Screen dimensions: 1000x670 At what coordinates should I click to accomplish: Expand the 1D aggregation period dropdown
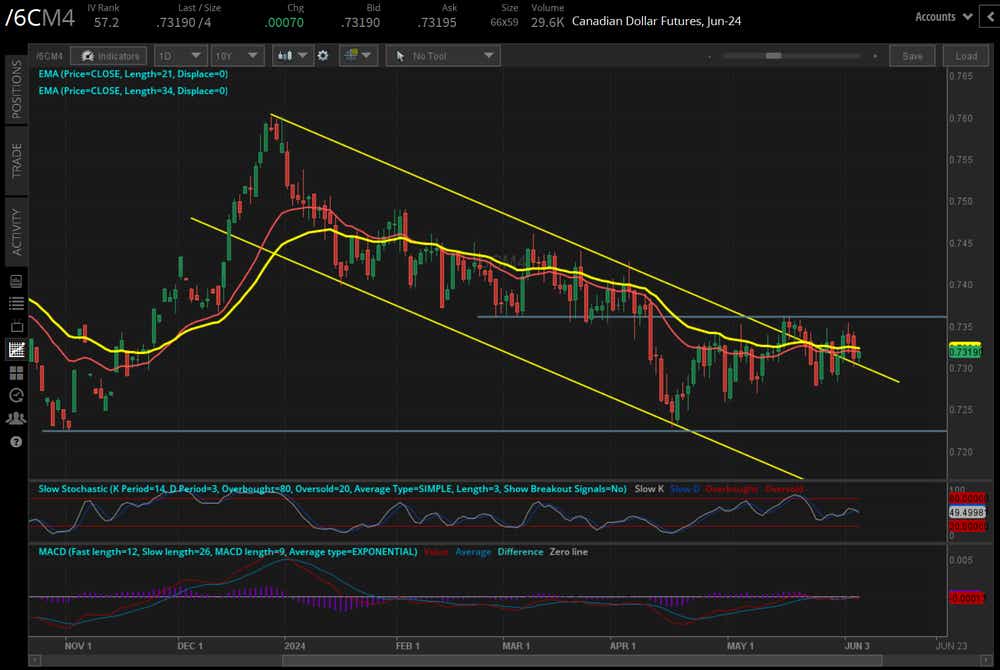pyautogui.click(x=181, y=56)
